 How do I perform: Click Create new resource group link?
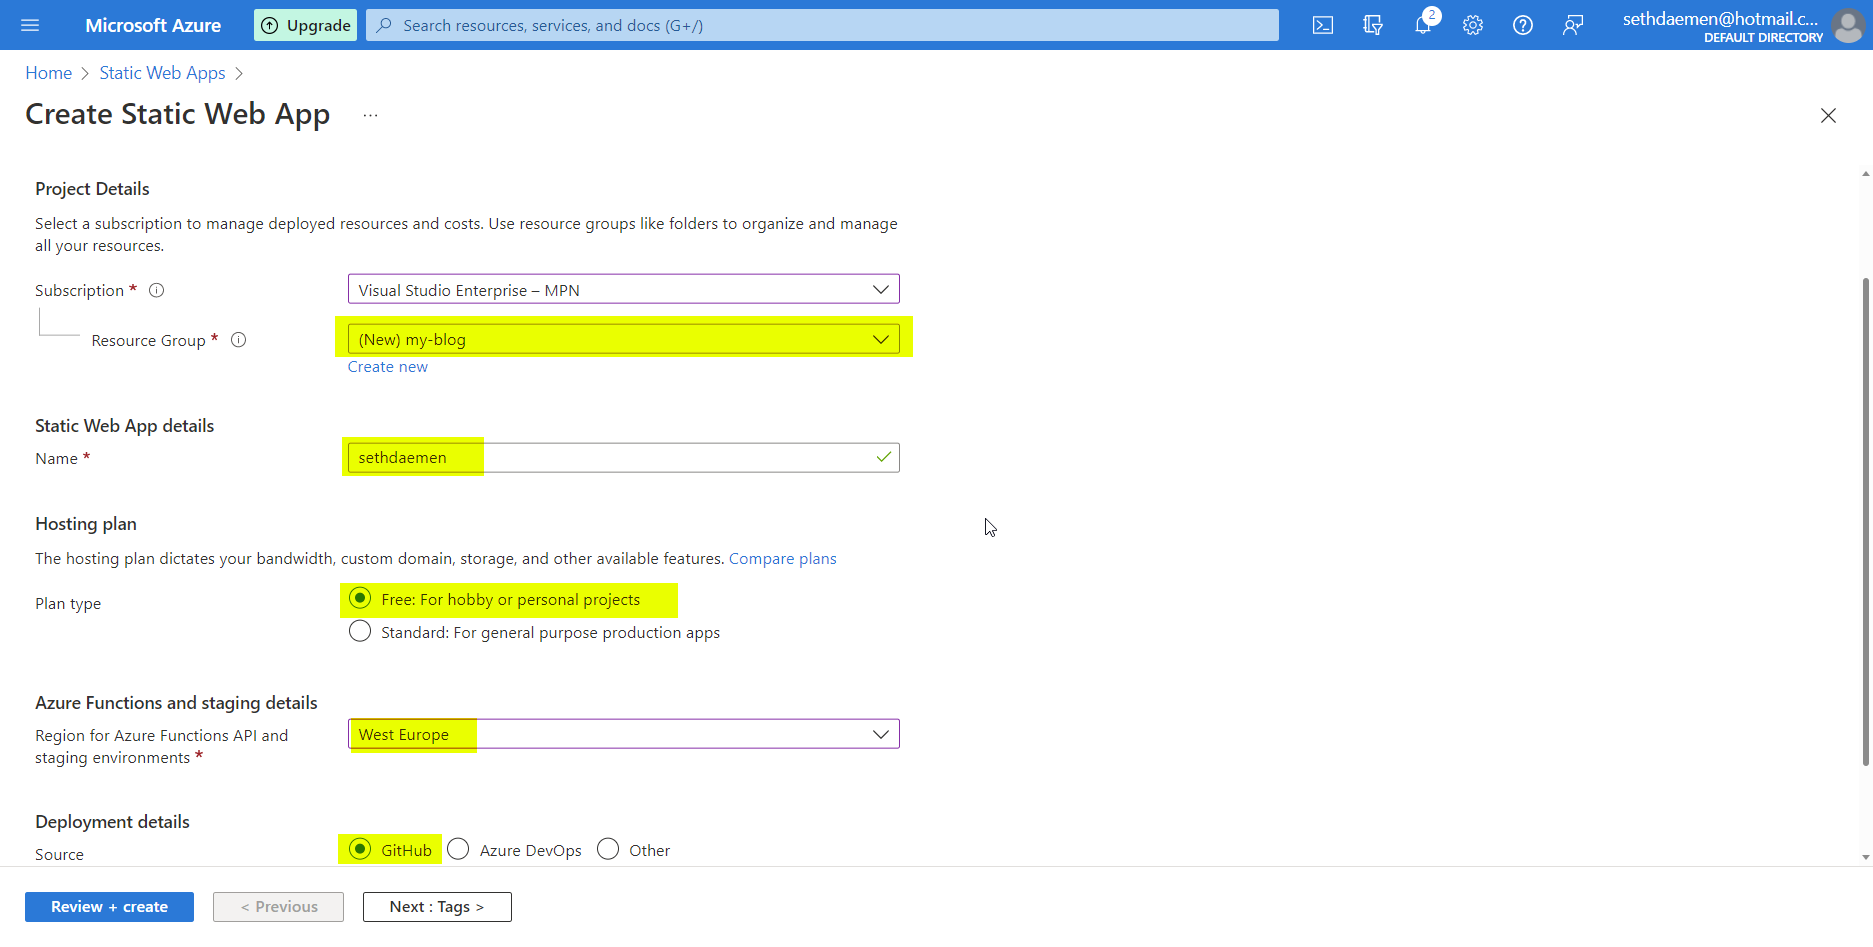tap(387, 367)
